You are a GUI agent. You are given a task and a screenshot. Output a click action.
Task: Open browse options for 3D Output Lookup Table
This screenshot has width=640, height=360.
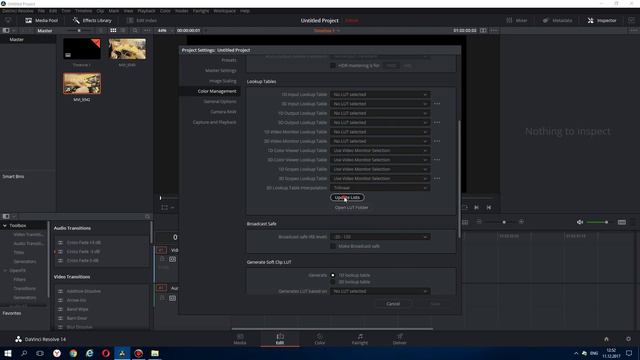[437, 122]
